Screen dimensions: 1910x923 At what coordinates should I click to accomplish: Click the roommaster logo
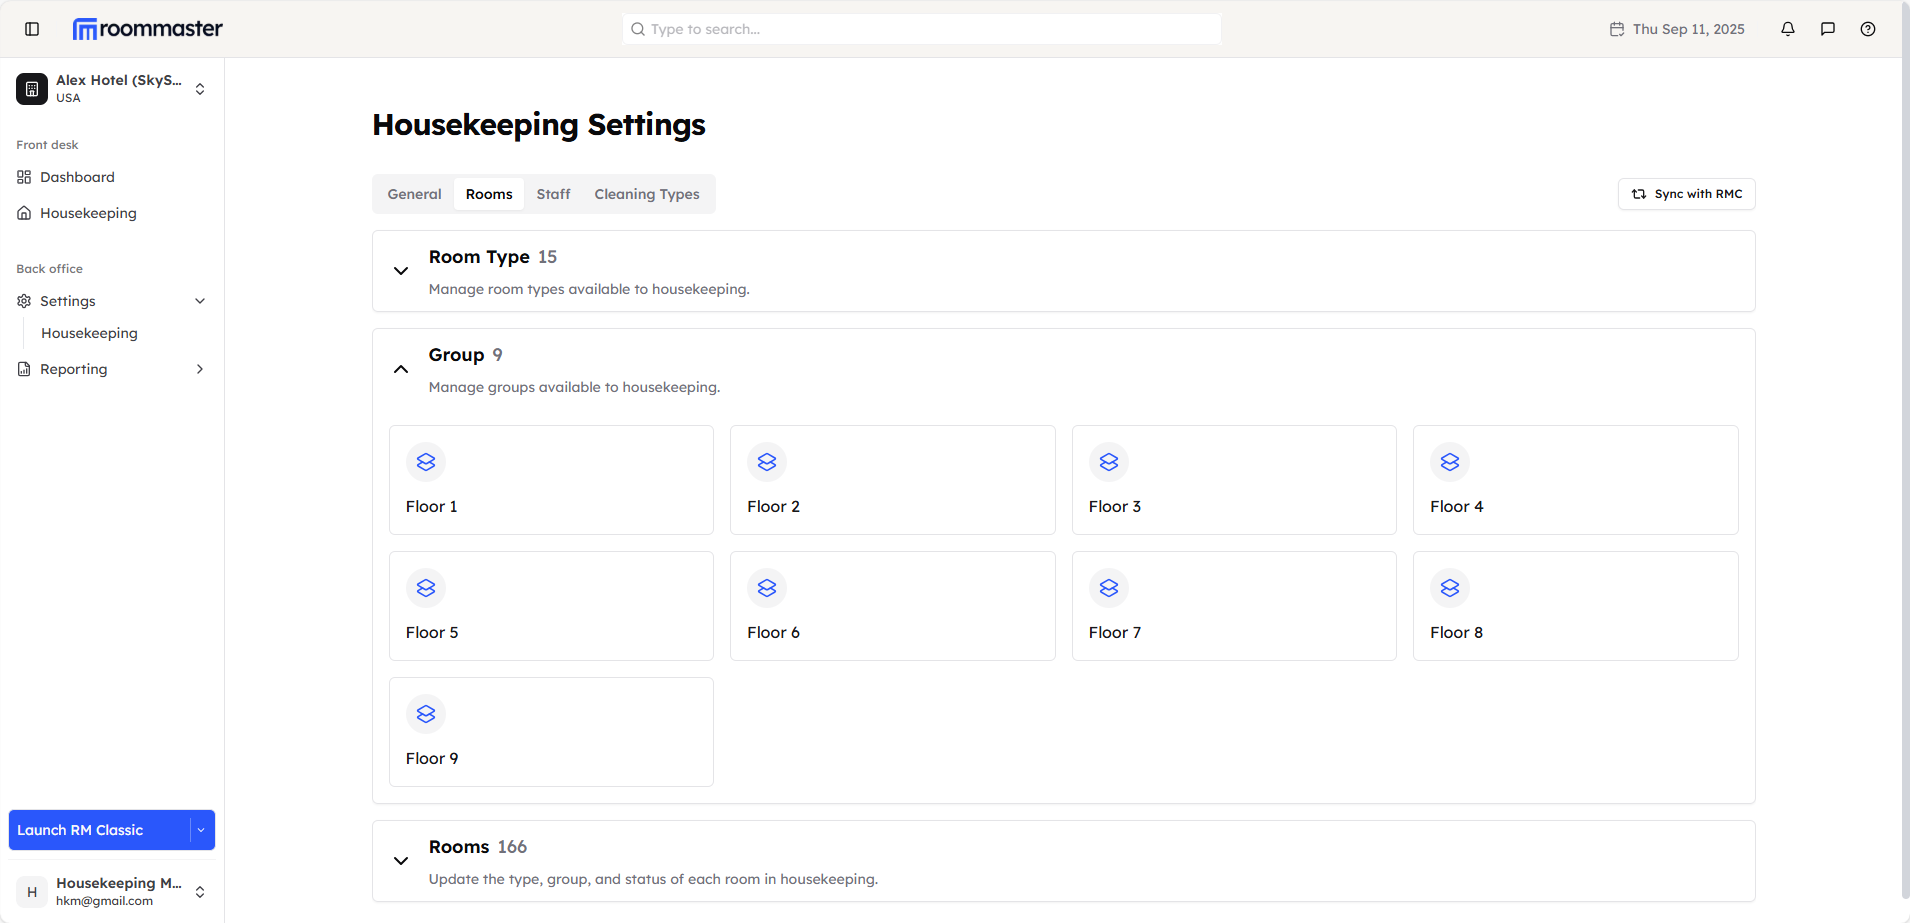click(148, 29)
